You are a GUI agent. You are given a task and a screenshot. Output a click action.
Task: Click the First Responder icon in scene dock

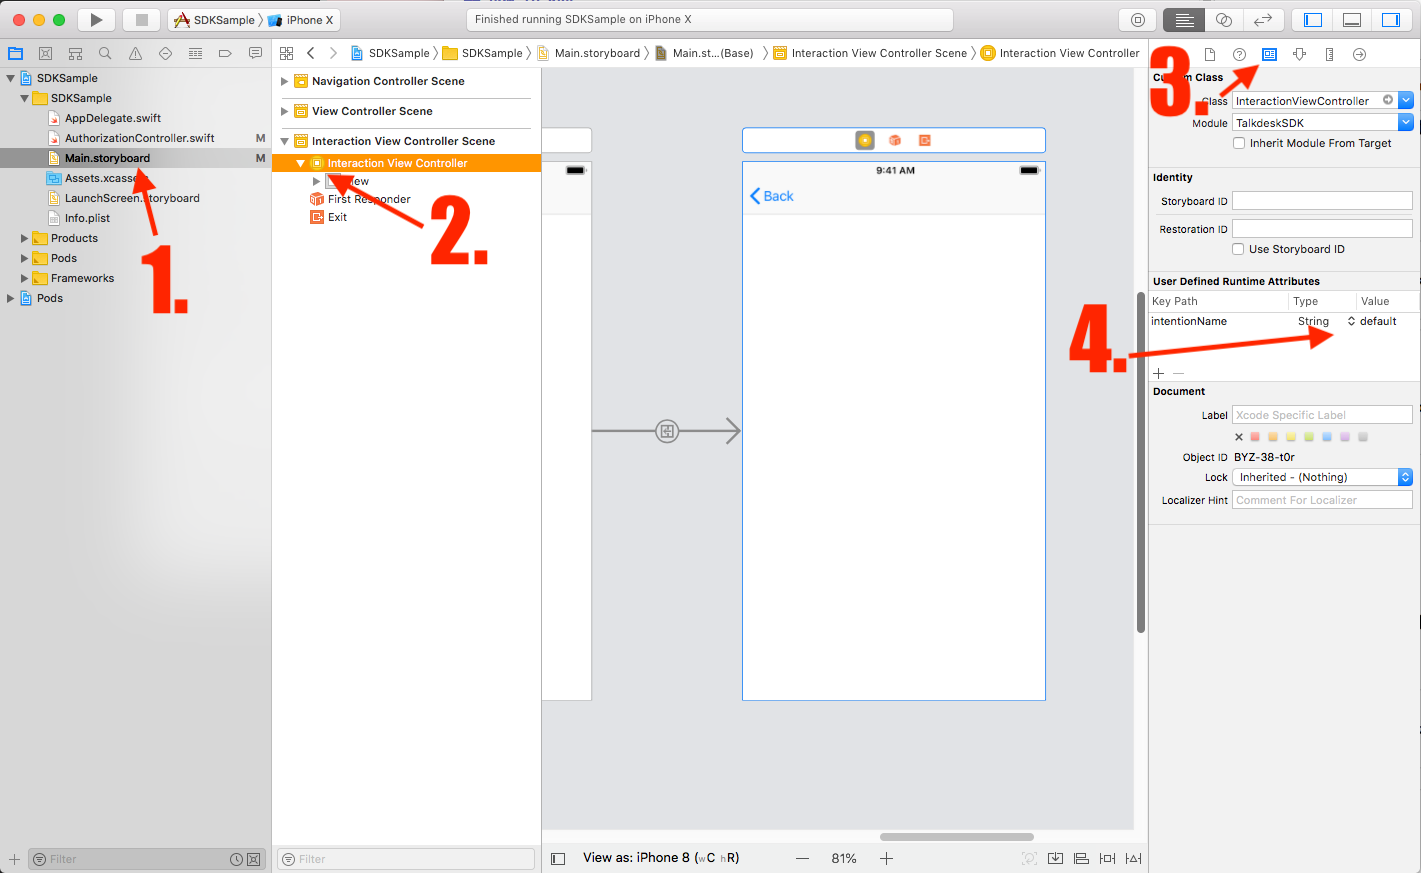pyautogui.click(x=895, y=140)
